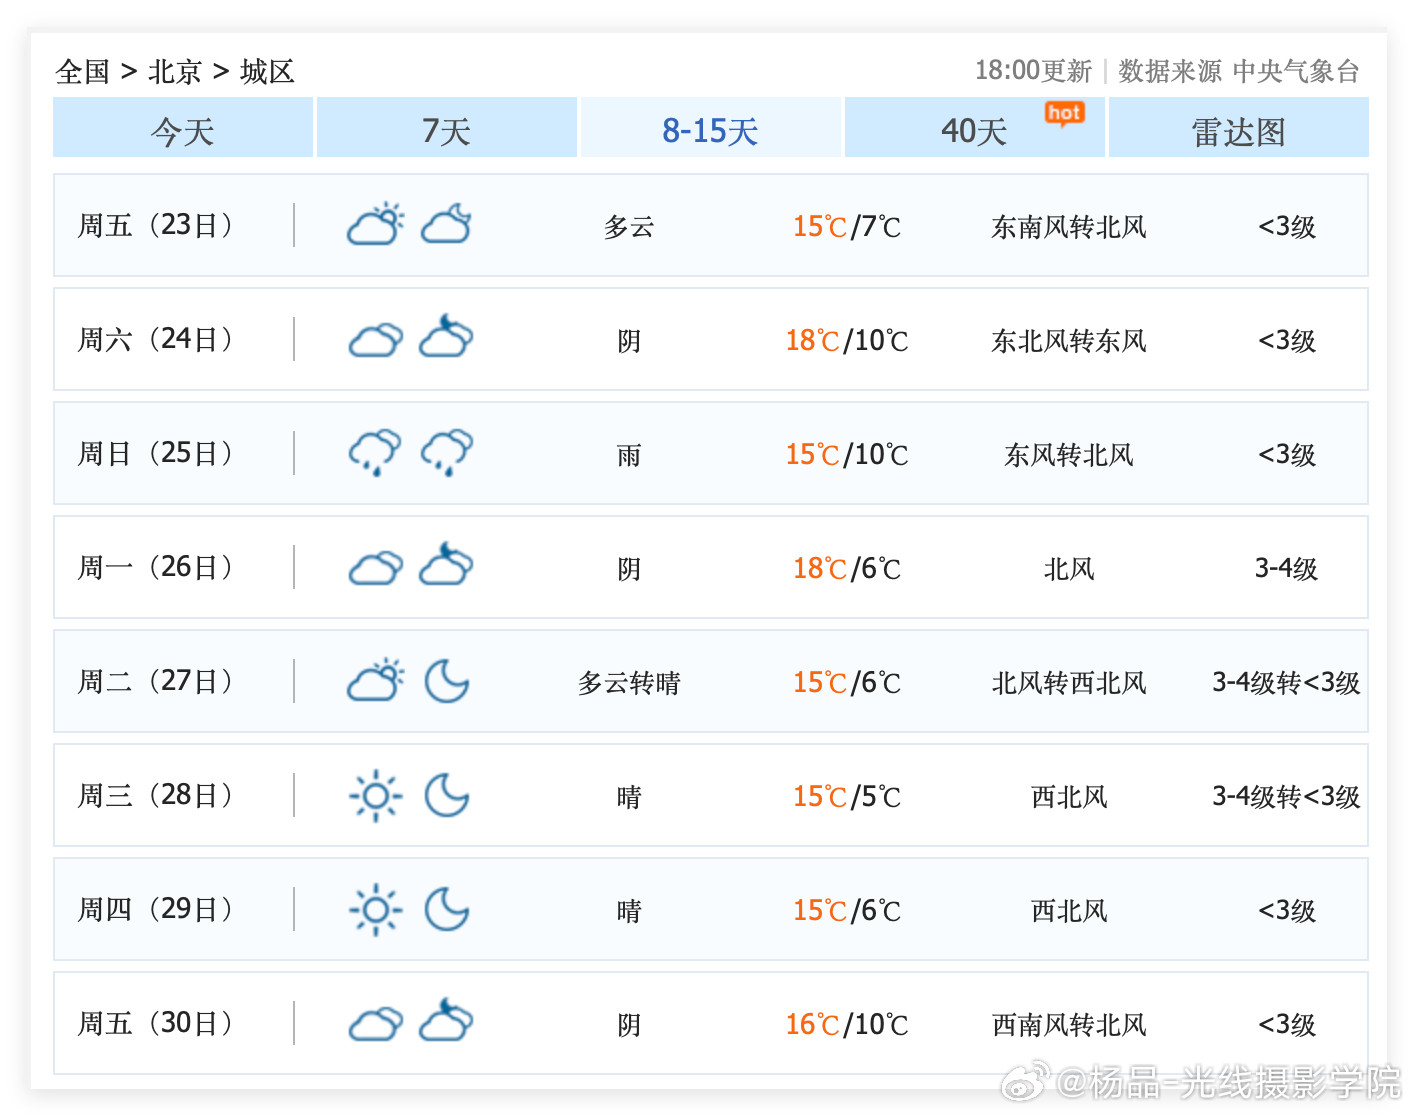Image resolution: width=1414 pixels, height=1116 pixels.
Task: Click the sun icon for 周三(28日)
Action: [x=375, y=796]
